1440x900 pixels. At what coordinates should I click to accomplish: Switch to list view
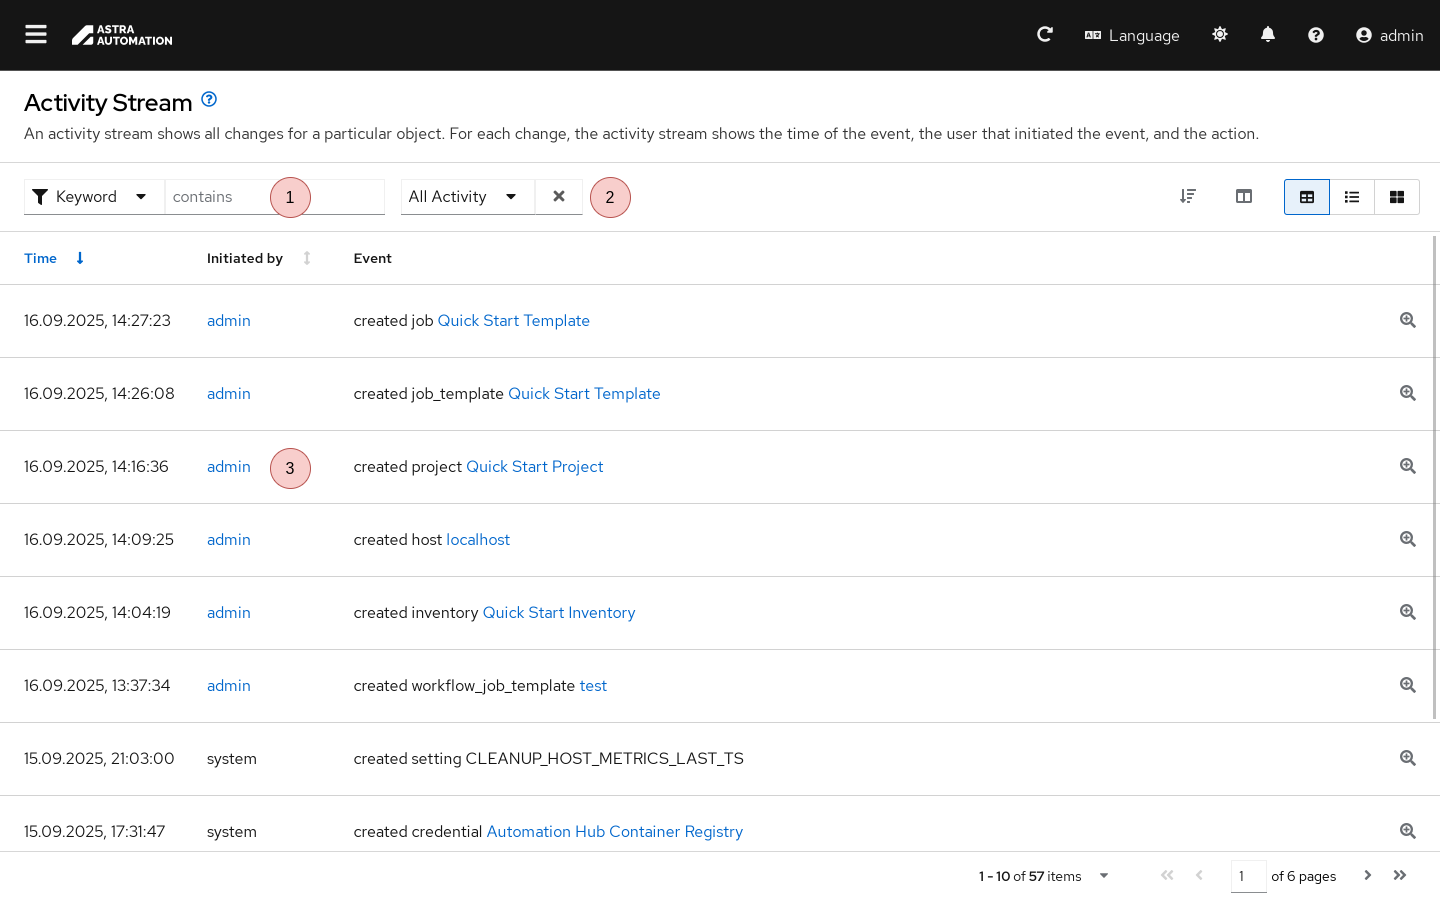tap(1352, 197)
